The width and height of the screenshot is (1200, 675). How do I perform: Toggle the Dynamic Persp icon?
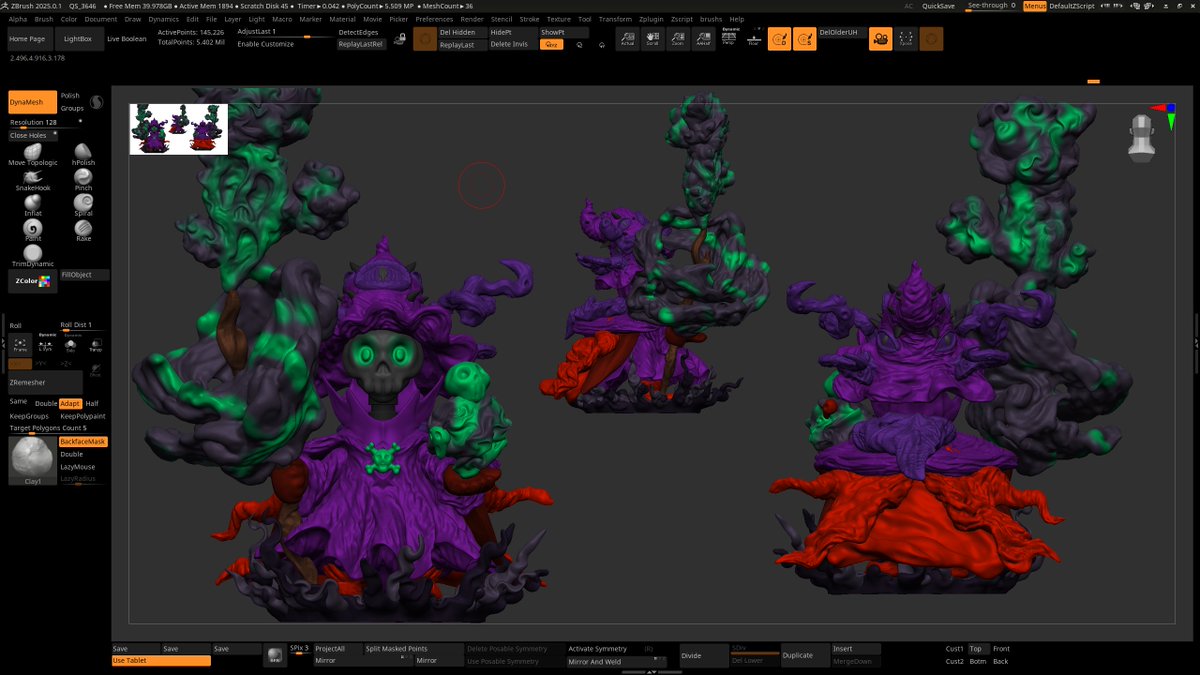coord(729,38)
